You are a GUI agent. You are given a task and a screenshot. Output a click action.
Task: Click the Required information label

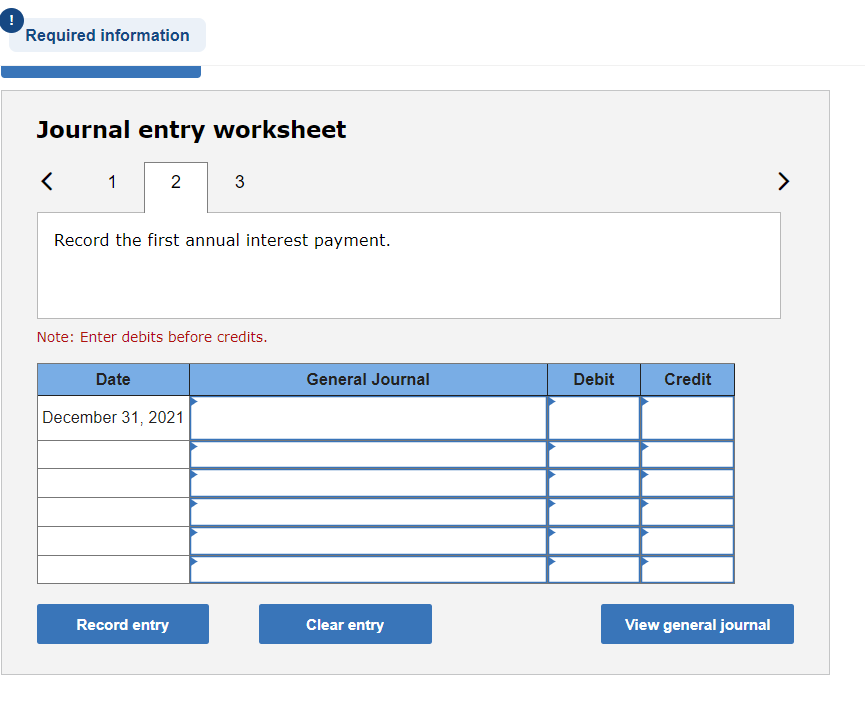(x=107, y=35)
